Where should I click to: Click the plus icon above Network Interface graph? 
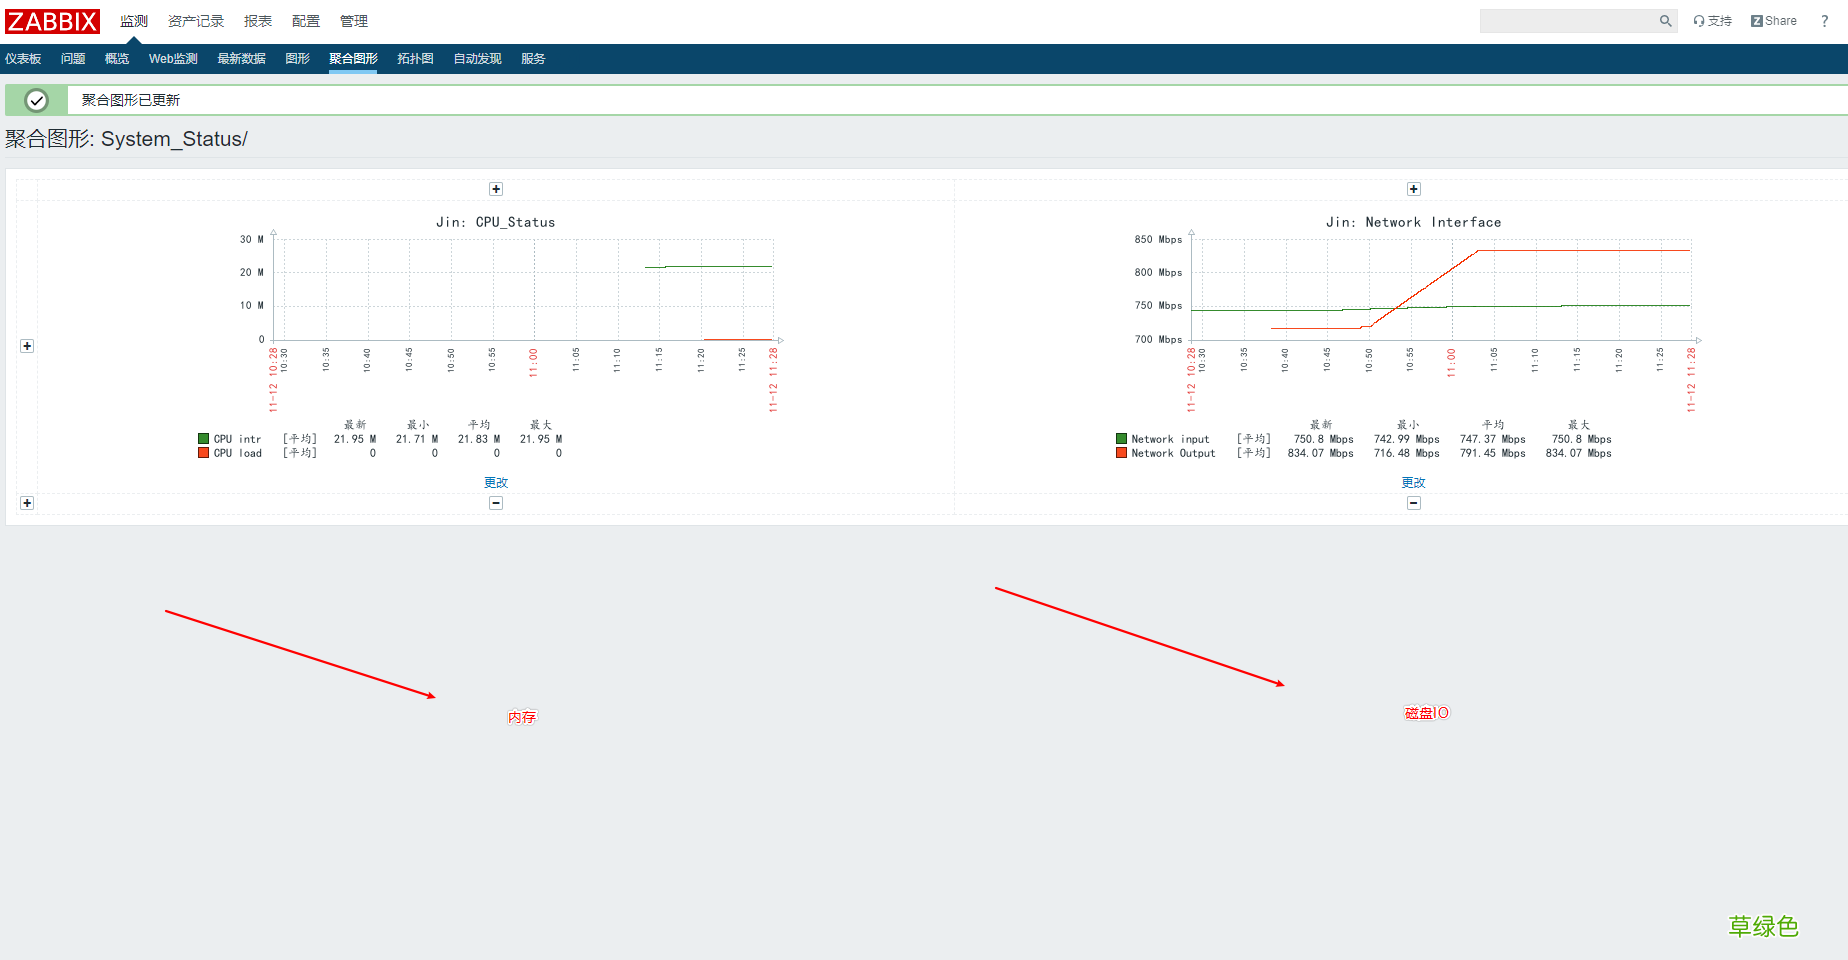tap(1414, 189)
